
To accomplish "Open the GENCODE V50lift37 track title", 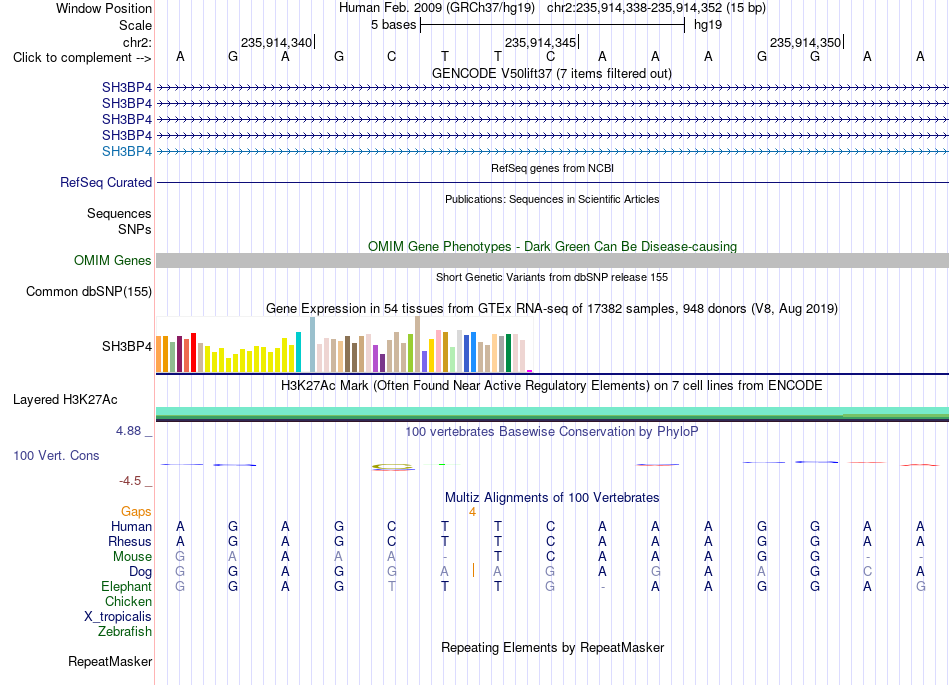I will tap(551, 74).
